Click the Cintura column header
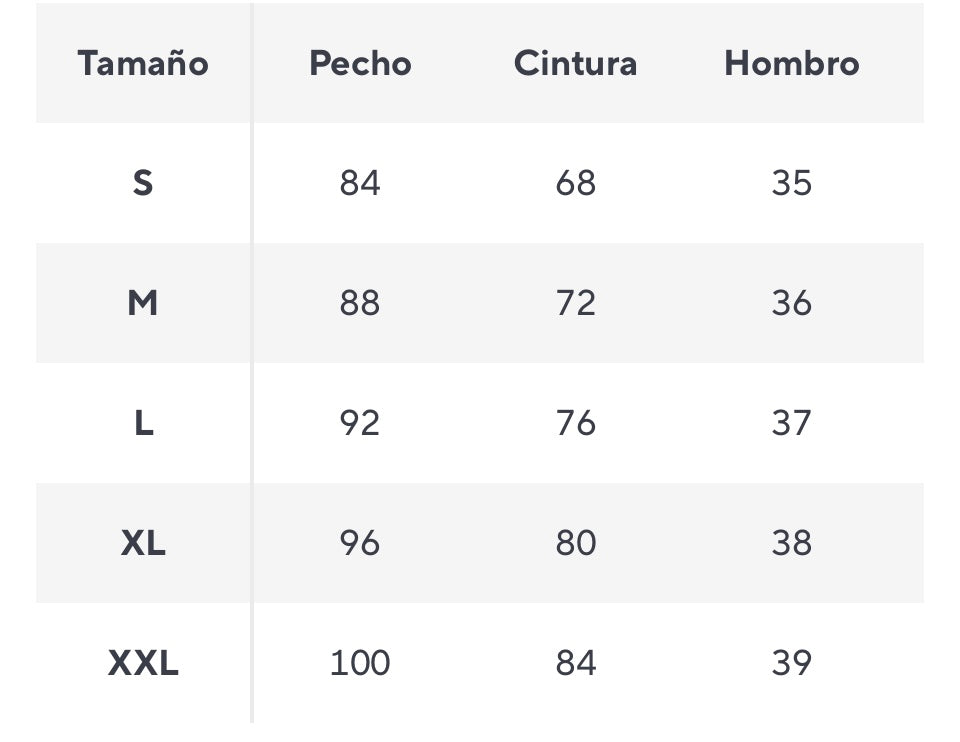Viewport: 960px width, 742px height. click(x=575, y=64)
